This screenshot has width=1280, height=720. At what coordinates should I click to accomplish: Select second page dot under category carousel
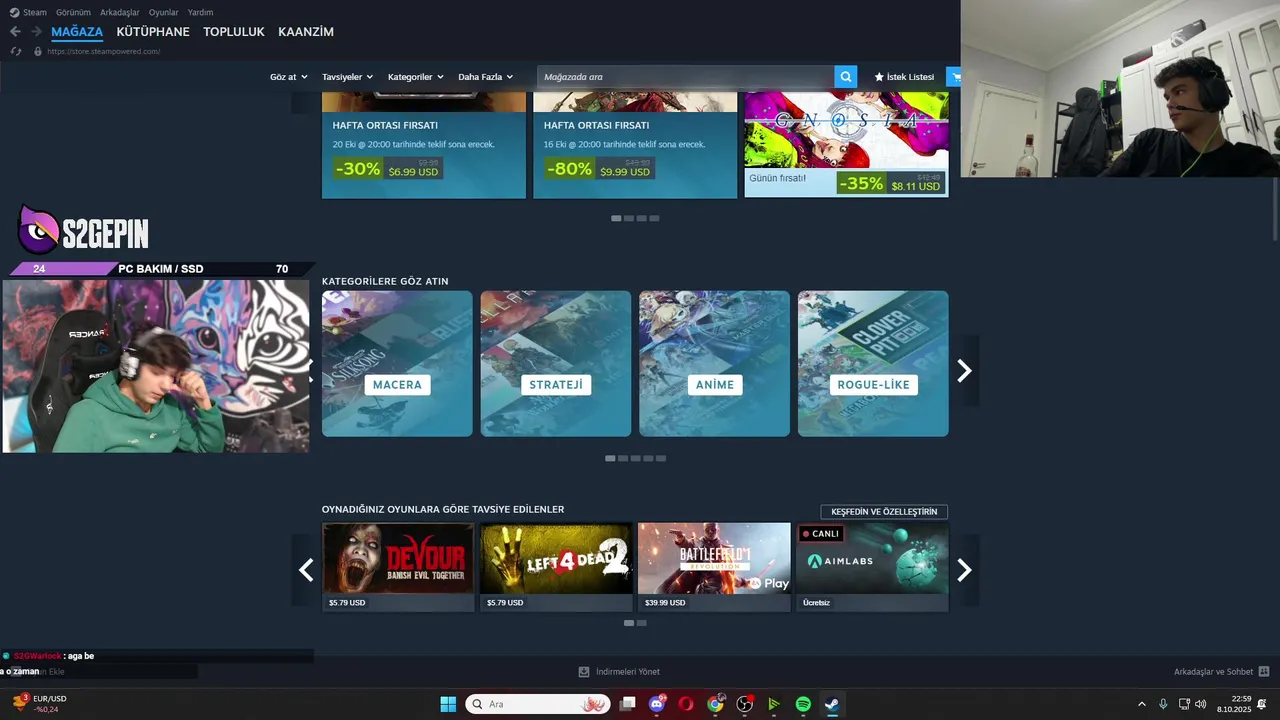point(623,458)
